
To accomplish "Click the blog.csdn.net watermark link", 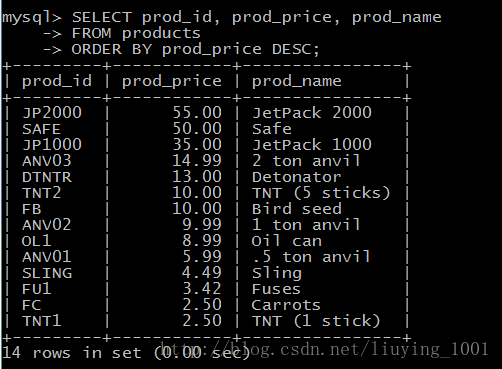I will (x=324, y=349).
